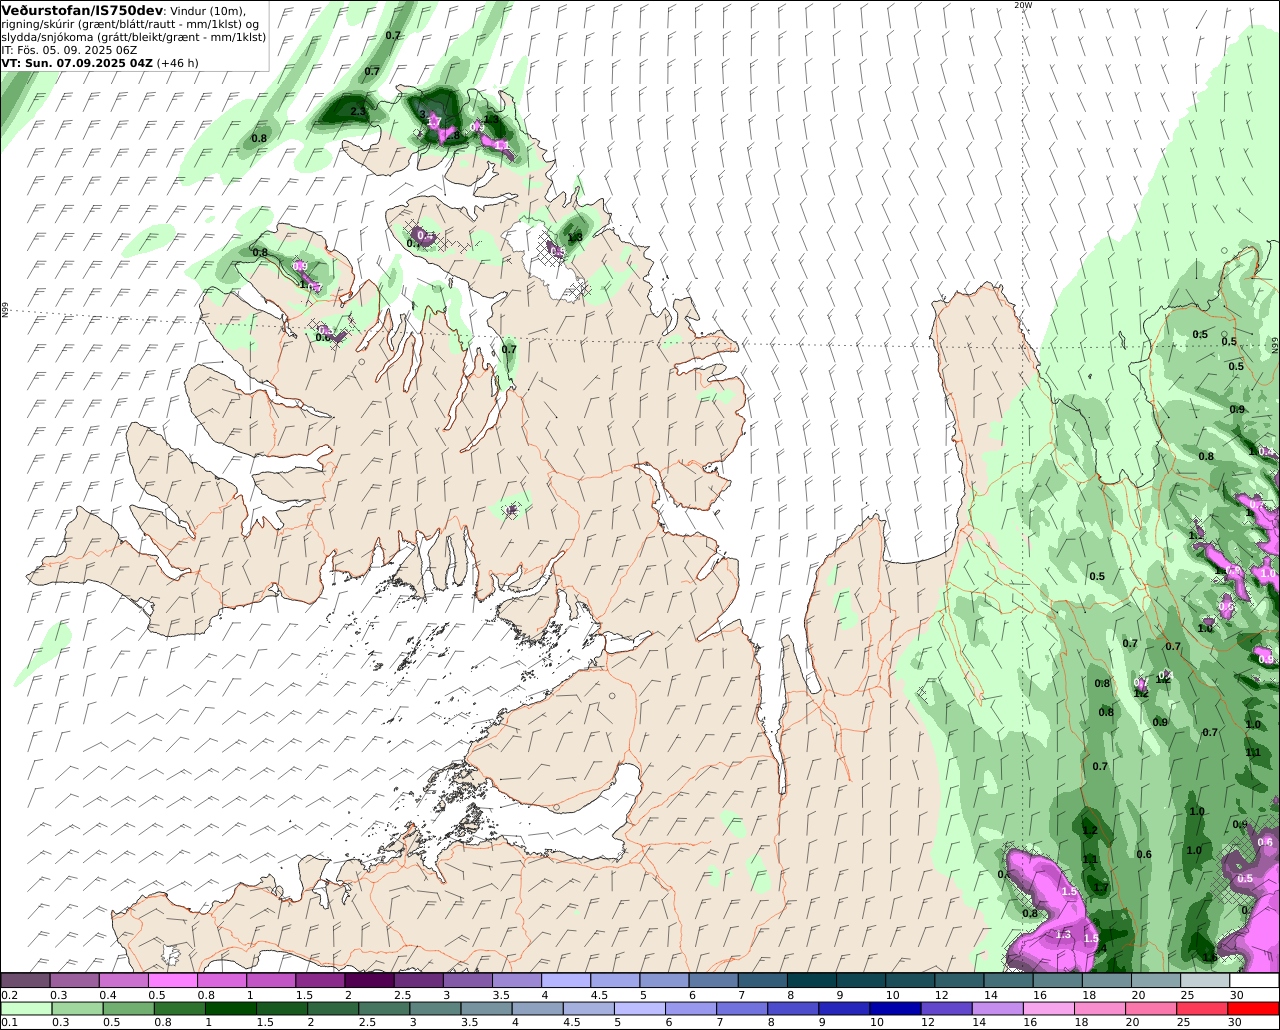The image size is (1280, 1030).
Task: Click the bright red 30+ swatch in bottom legend row
Action: 1253,1009
